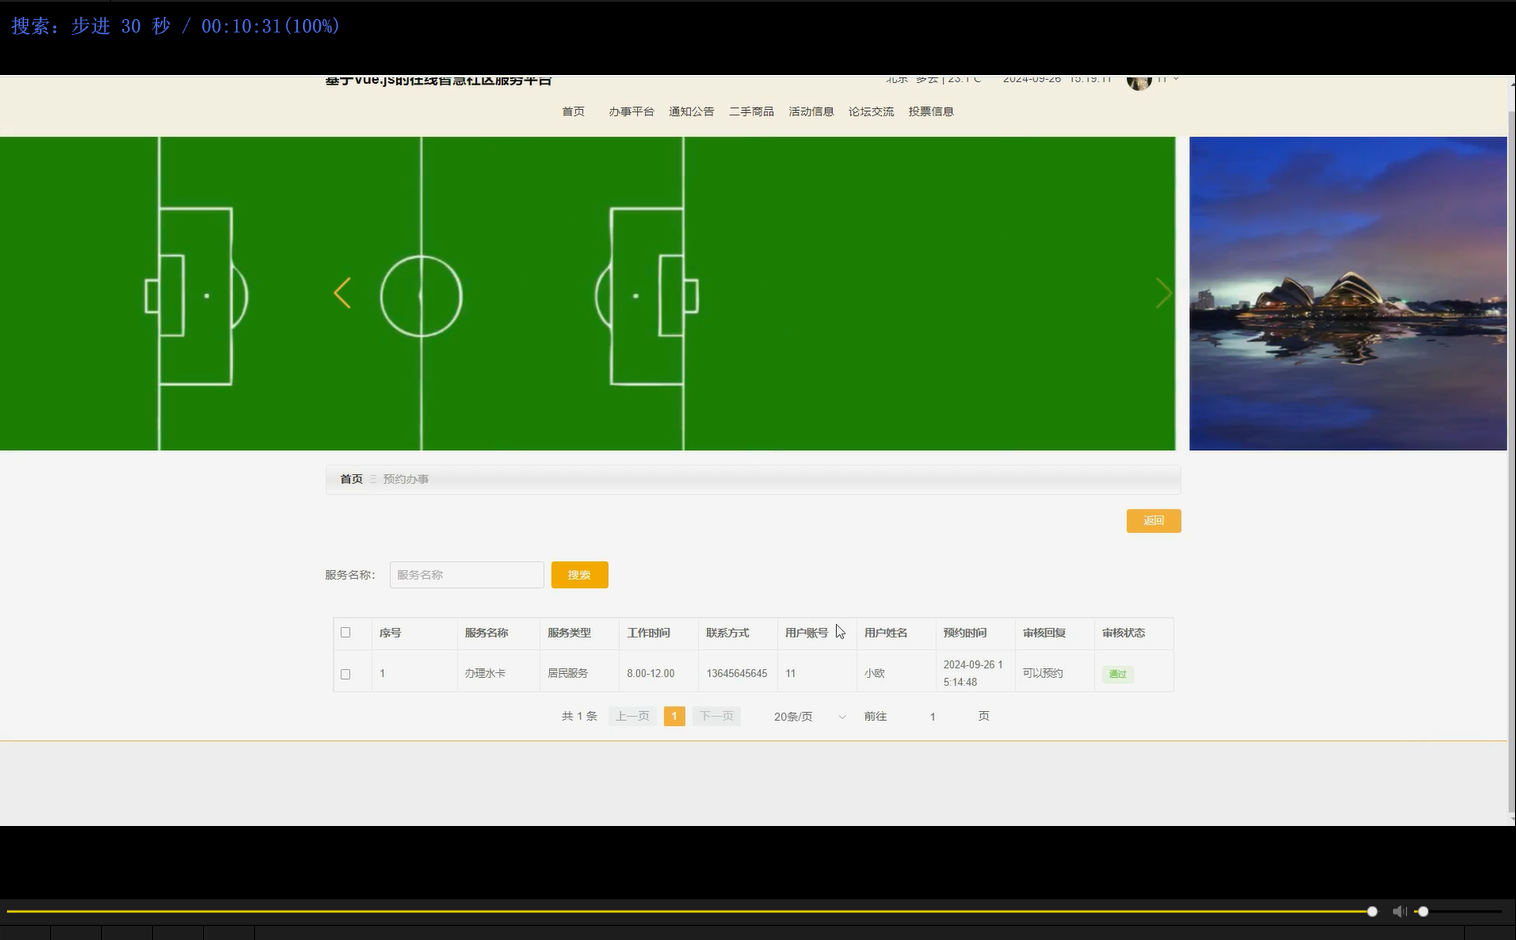Select the header row select-all checkbox
Screen dimensions: 1516x940
[346, 633]
